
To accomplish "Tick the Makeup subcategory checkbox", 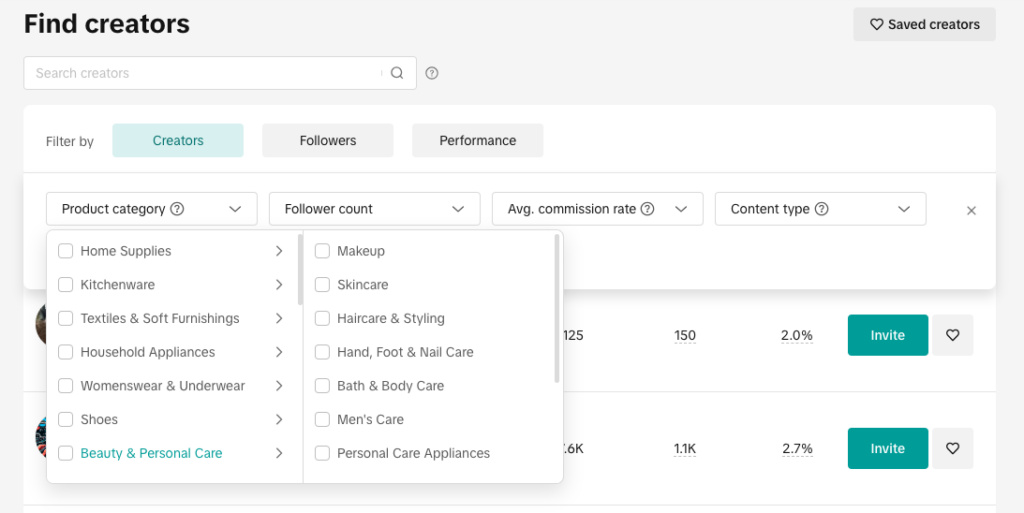I will [x=322, y=251].
